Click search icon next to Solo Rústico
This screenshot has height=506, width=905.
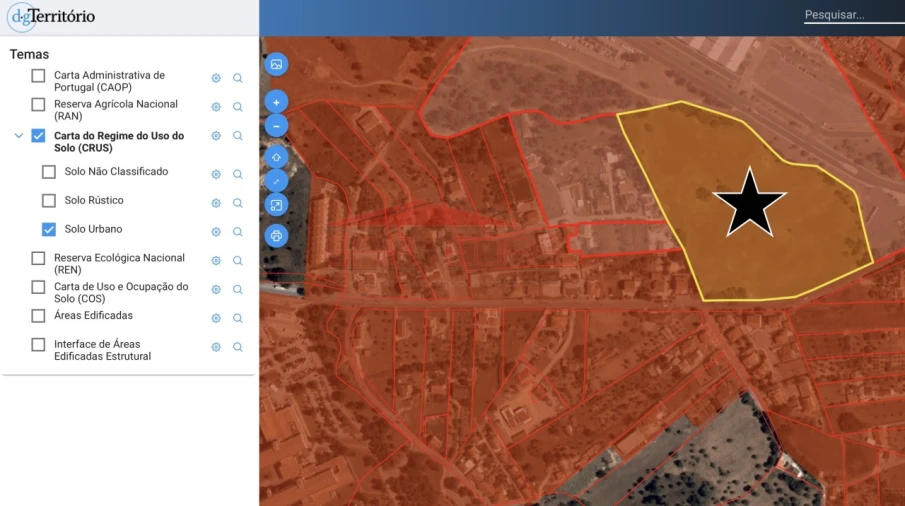coord(238,203)
